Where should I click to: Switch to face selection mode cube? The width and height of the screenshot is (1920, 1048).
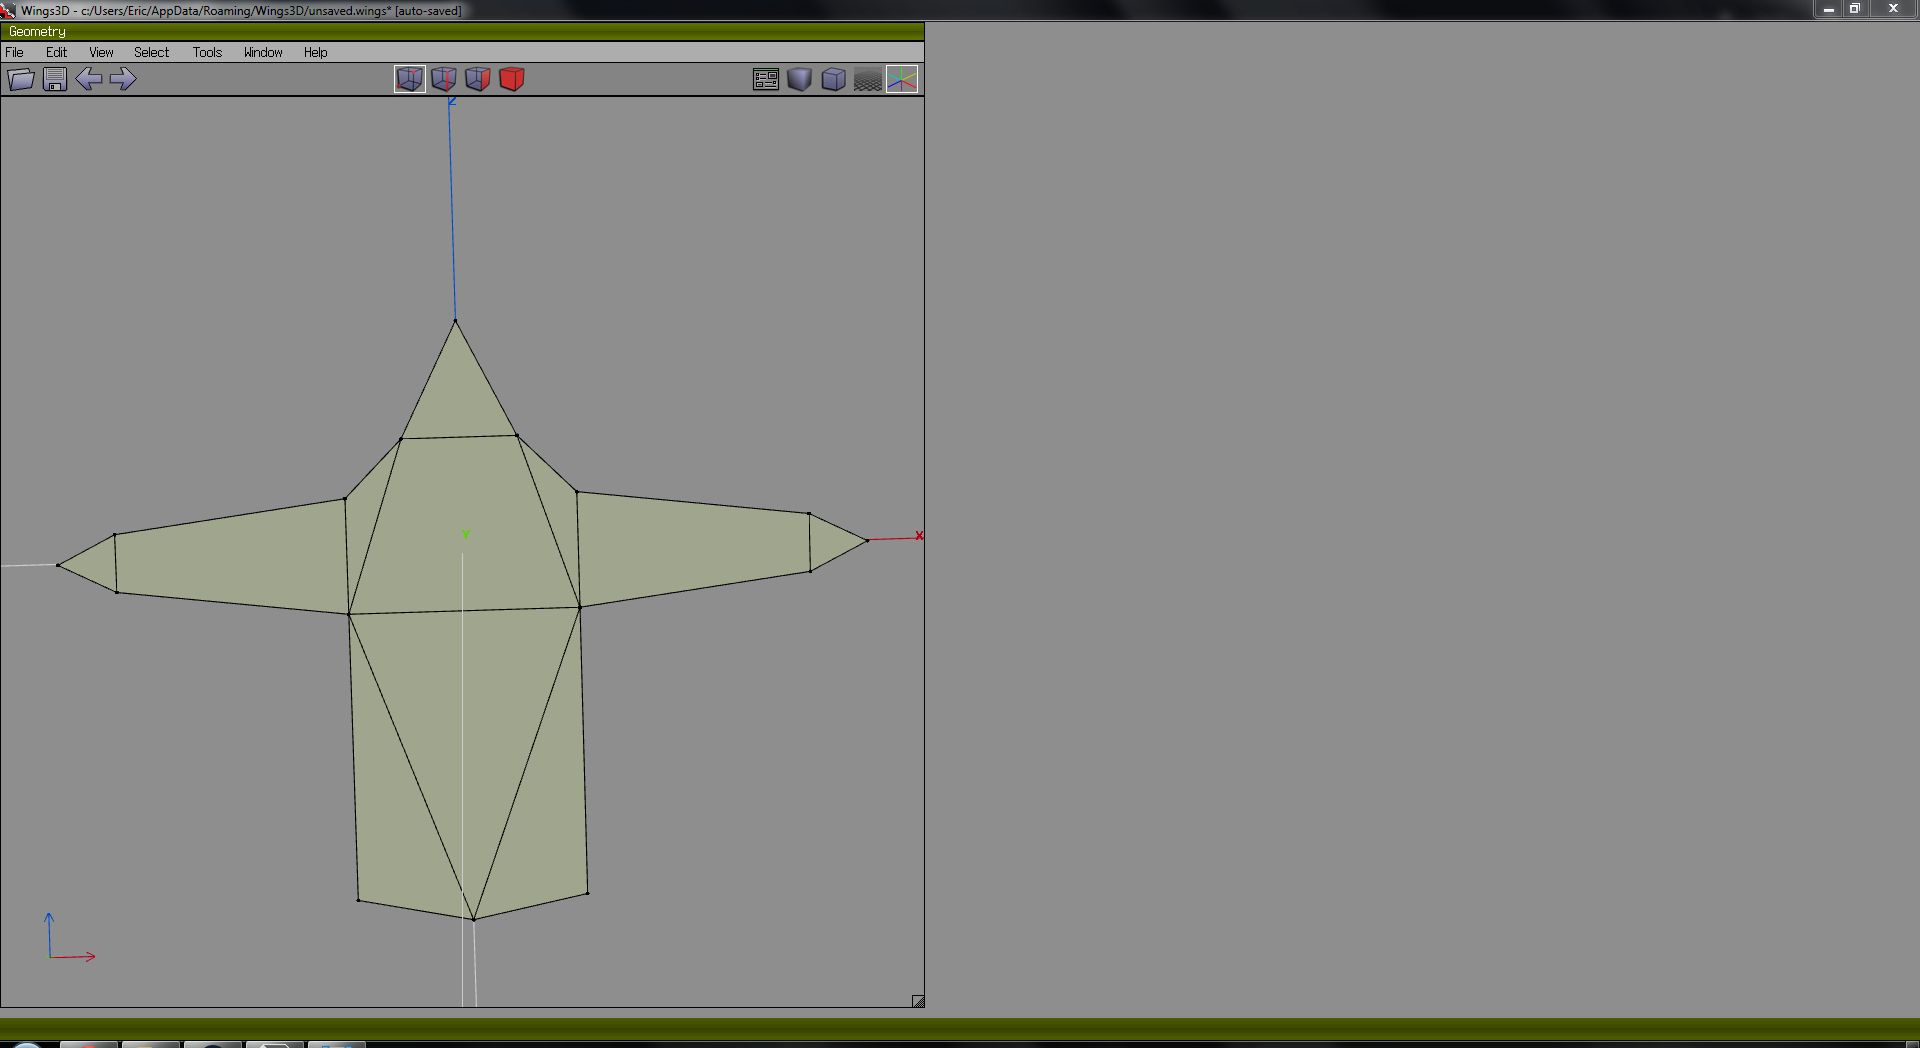478,79
